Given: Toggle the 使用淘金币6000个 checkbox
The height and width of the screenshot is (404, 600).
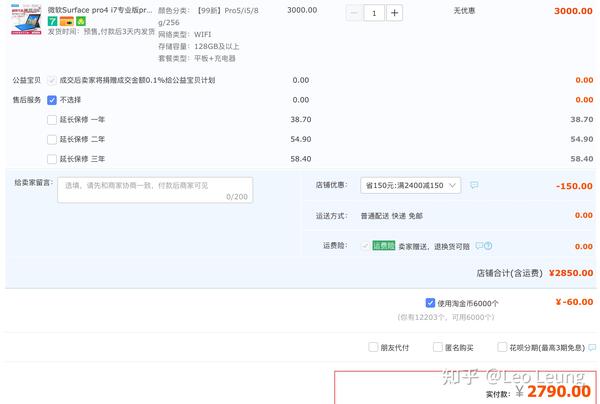Looking at the screenshot, I should 430,303.
